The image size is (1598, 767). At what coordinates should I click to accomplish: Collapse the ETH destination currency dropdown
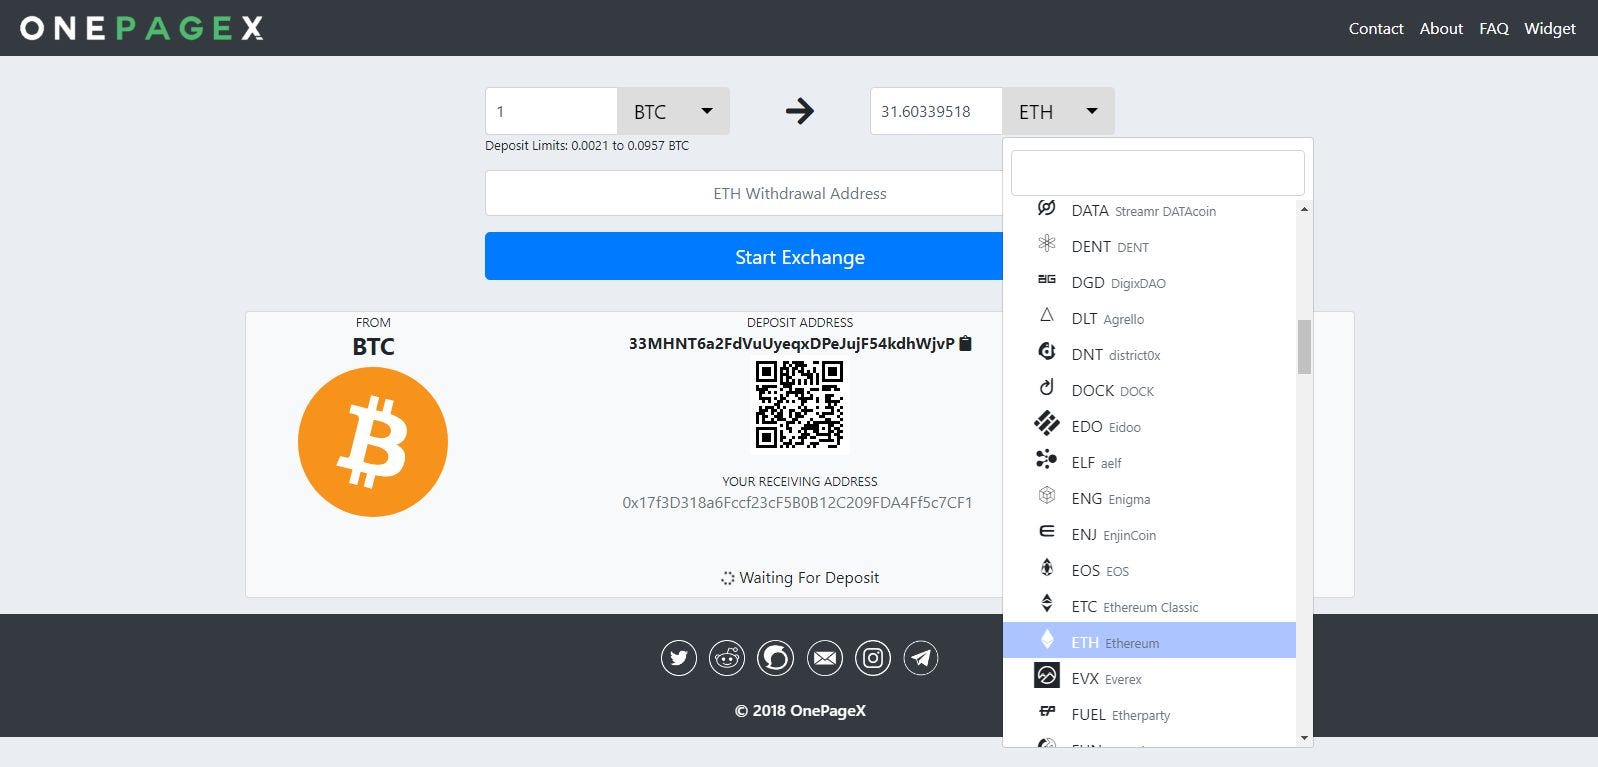click(x=1058, y=111)
